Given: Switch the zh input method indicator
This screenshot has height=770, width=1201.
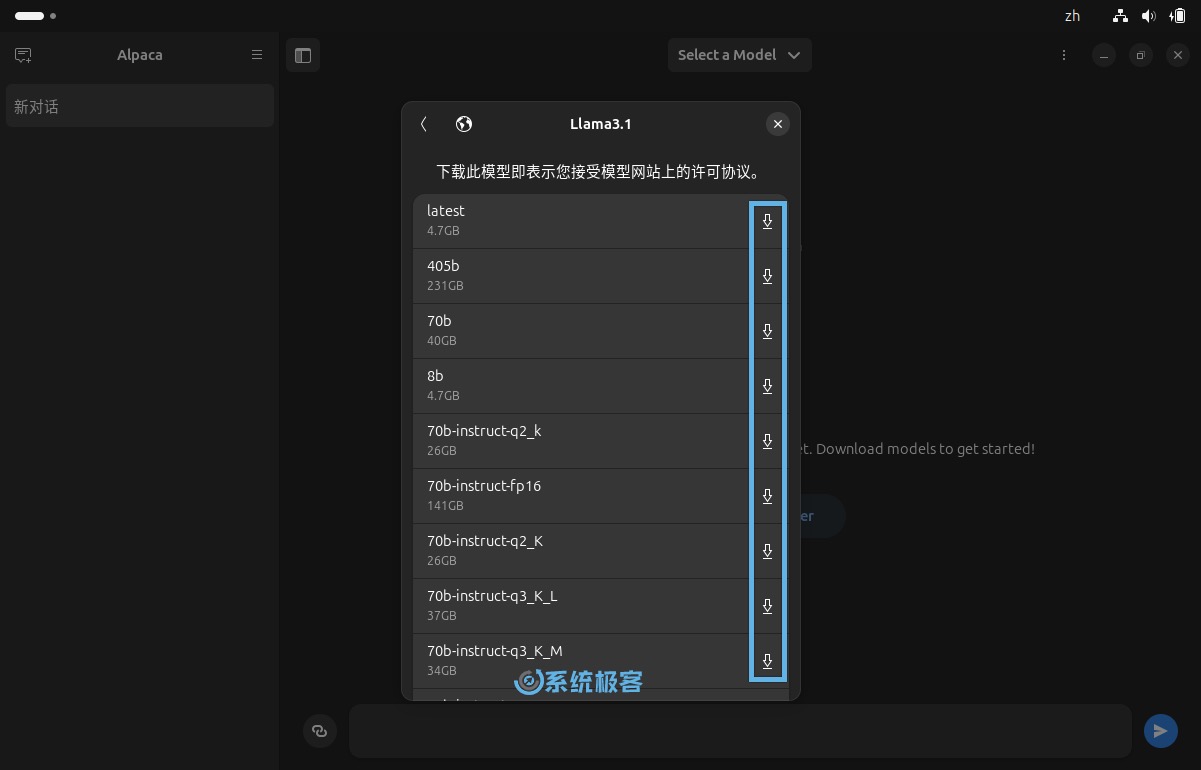Looking at the screenshot, I should point(1072,16).
